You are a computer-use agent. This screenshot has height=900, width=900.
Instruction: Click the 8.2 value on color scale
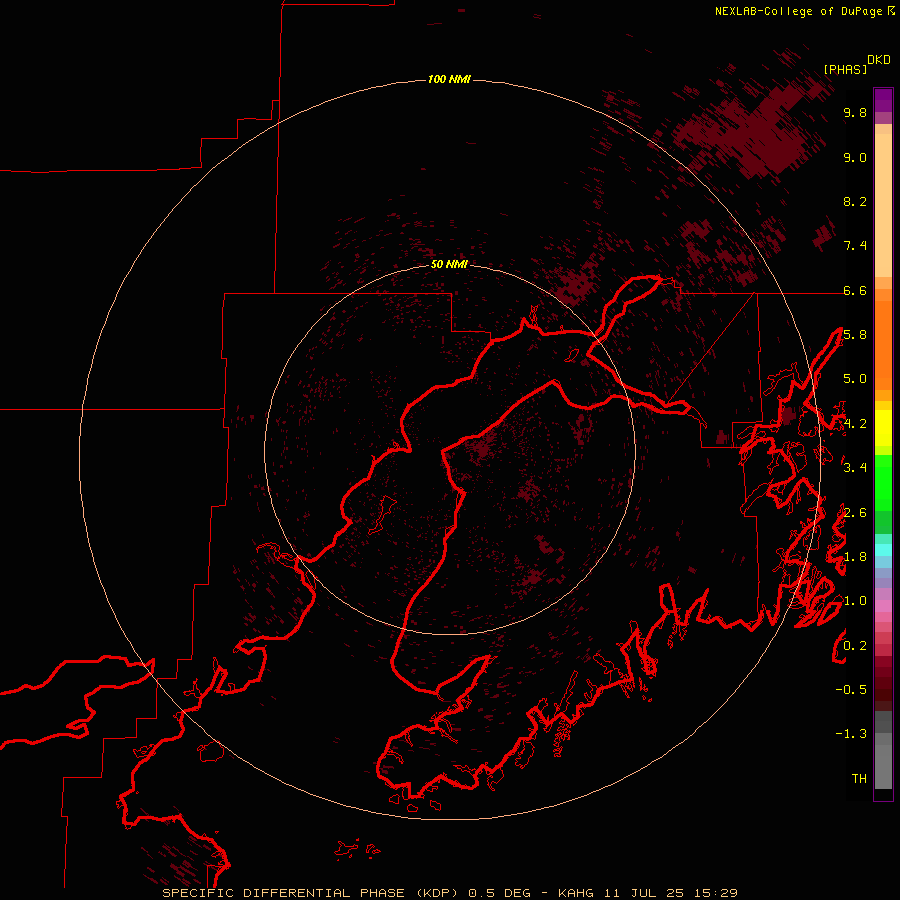pos(855,201)
